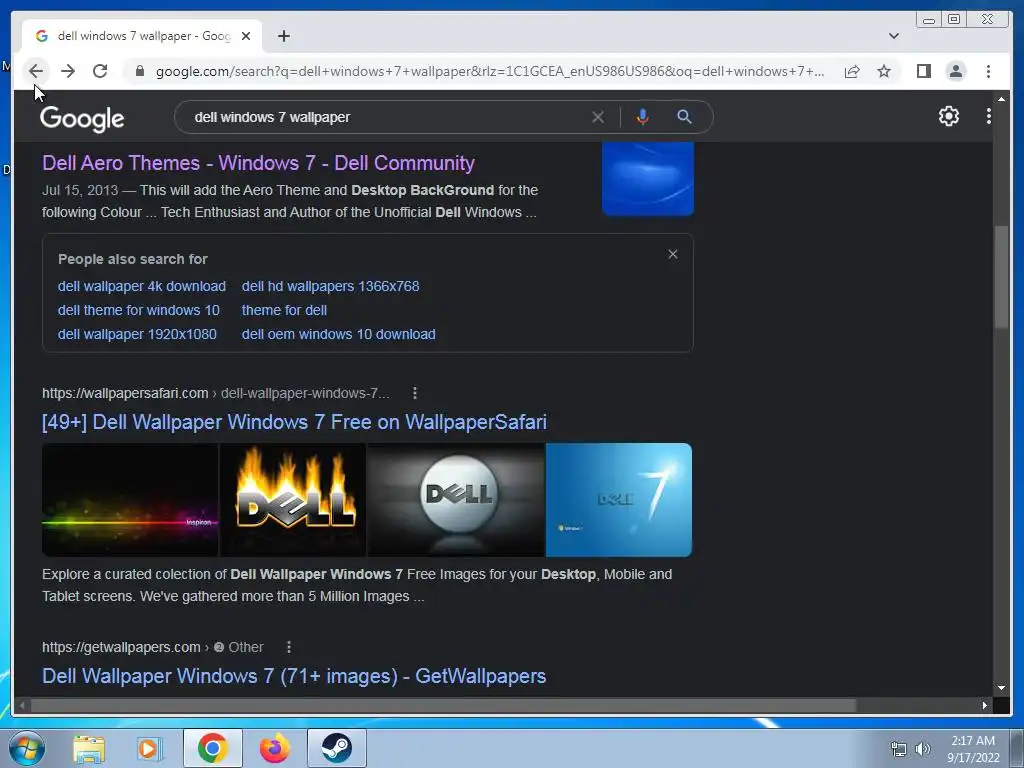Open a new tab with plus button
1024x768 pixels.
(283, 36)
